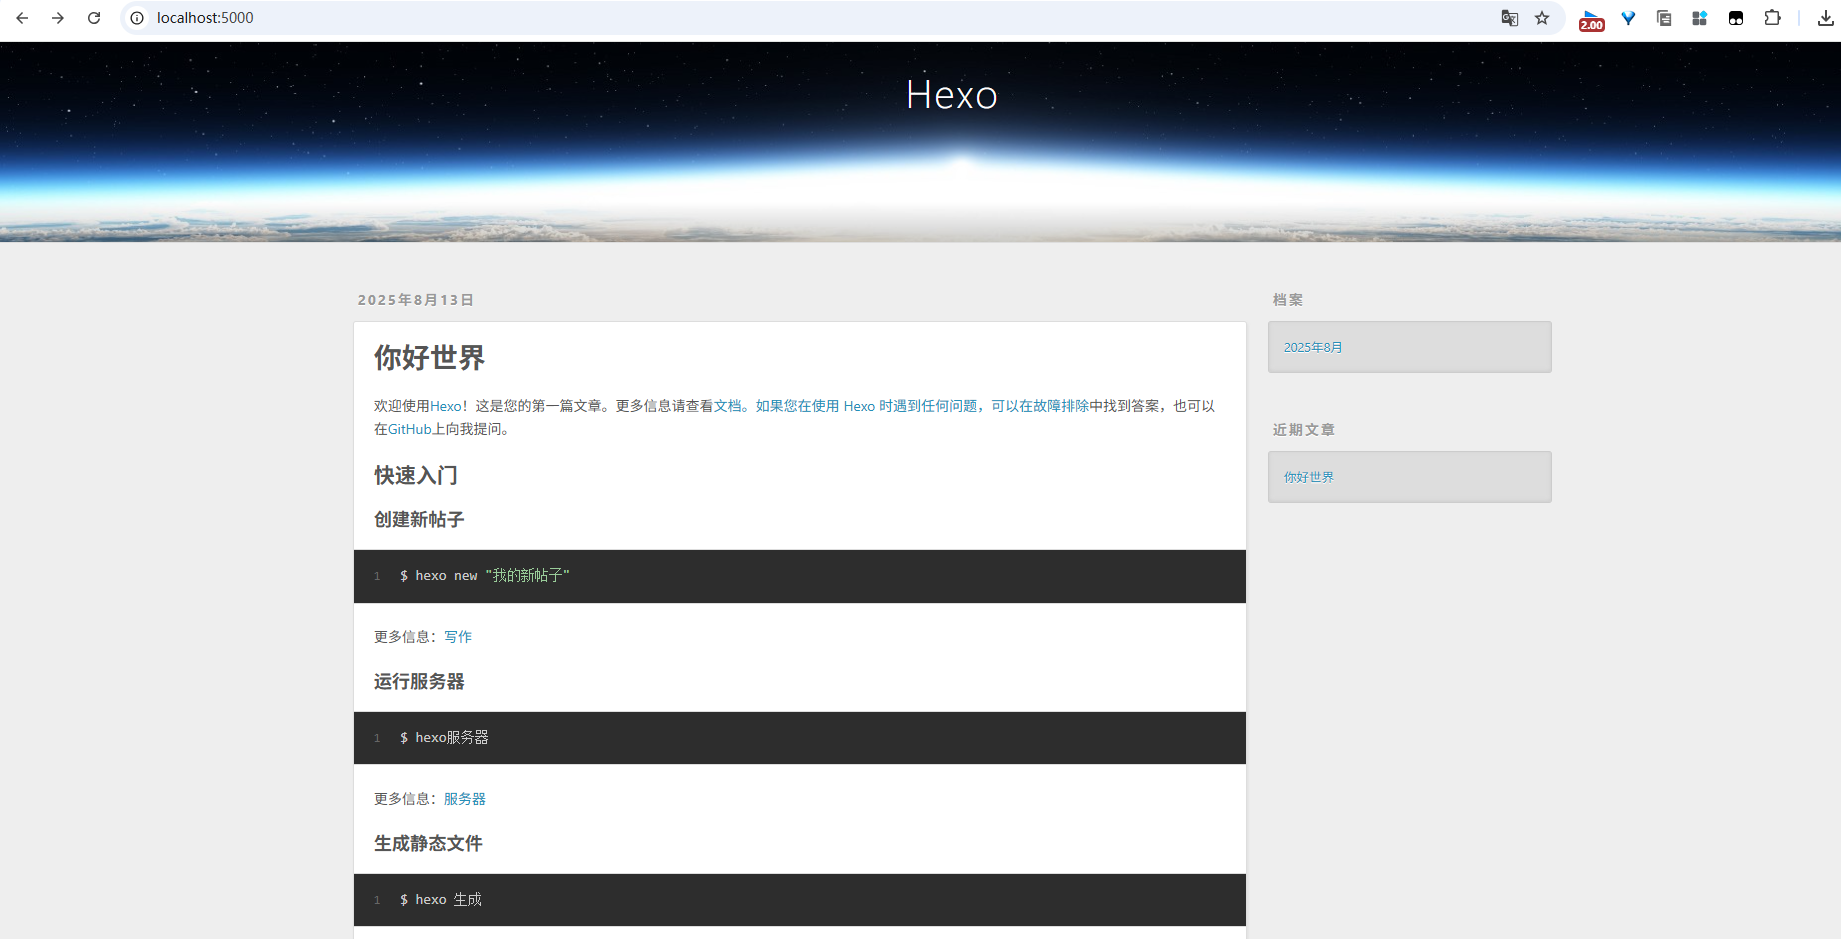The image size is (1841, 939).
Task: Open the downloads icon
Action: pyautogui.click(x=1825, y=18)
